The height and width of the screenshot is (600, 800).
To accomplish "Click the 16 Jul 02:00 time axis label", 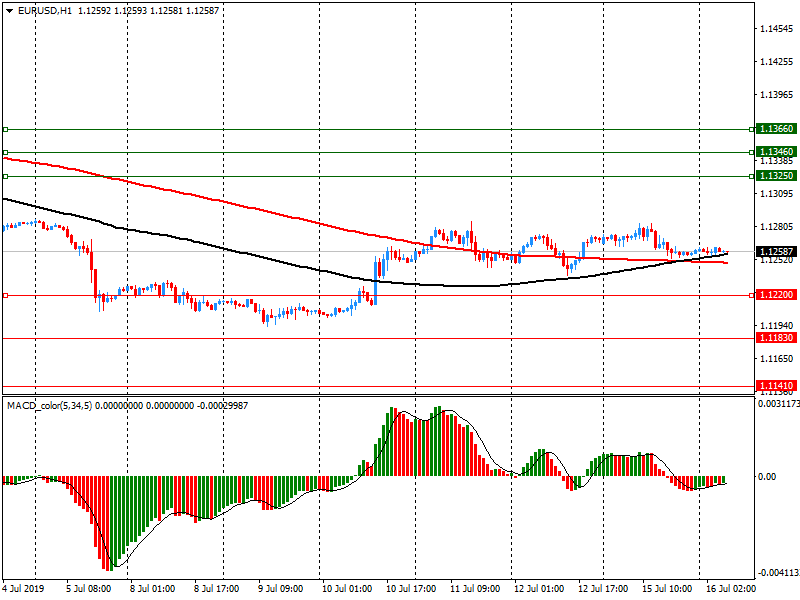I will point(731,588).
